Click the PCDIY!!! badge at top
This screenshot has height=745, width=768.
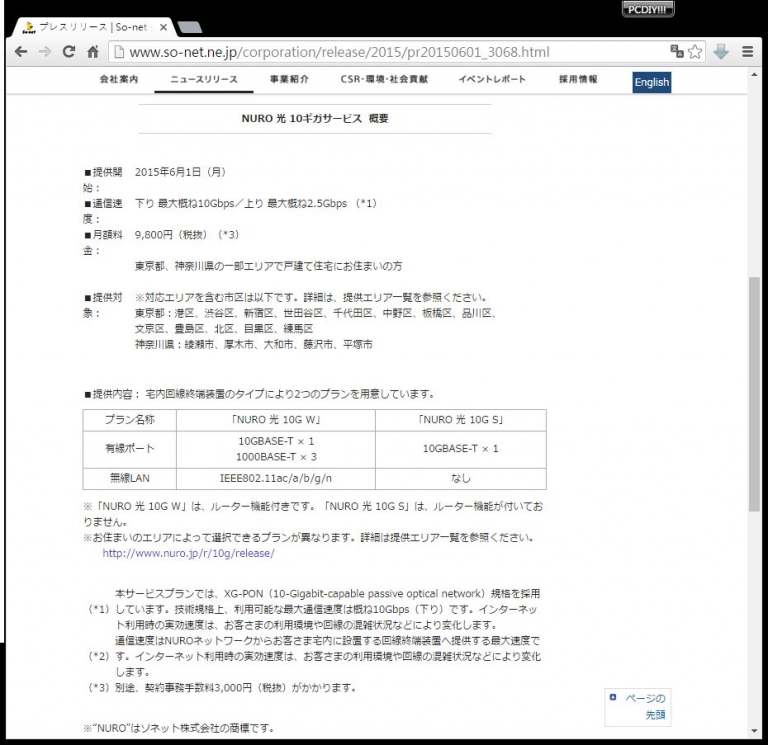[x=648, y=9]
